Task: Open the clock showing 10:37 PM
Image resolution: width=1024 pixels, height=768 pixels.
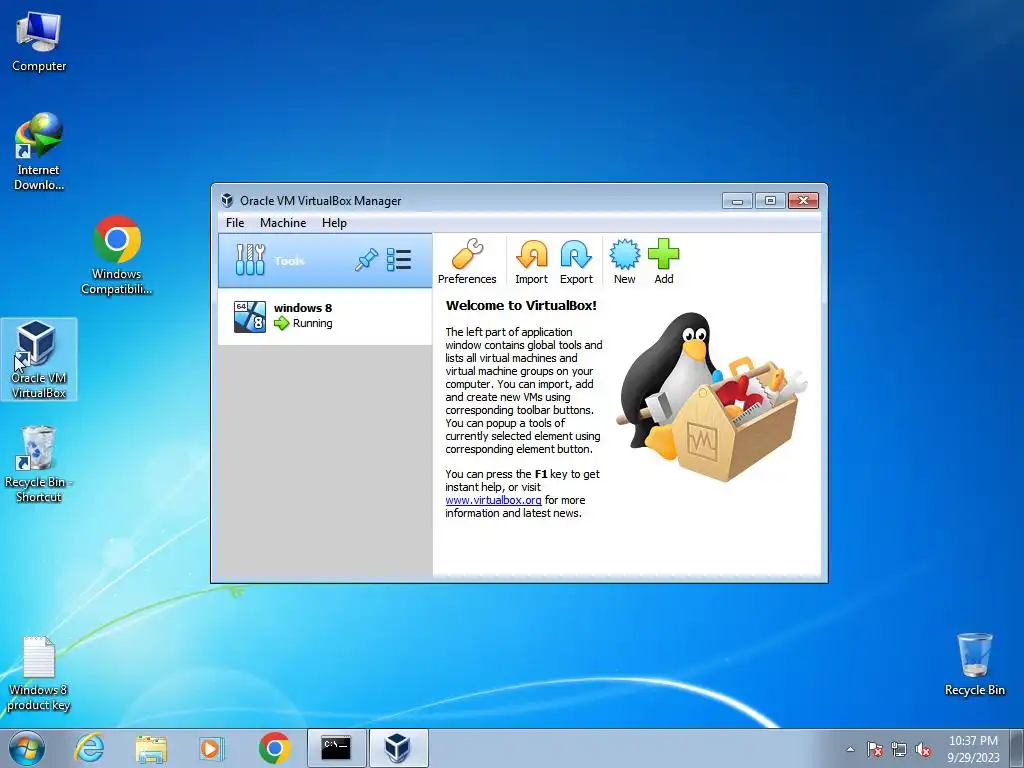Action: [x=973, y=749]
